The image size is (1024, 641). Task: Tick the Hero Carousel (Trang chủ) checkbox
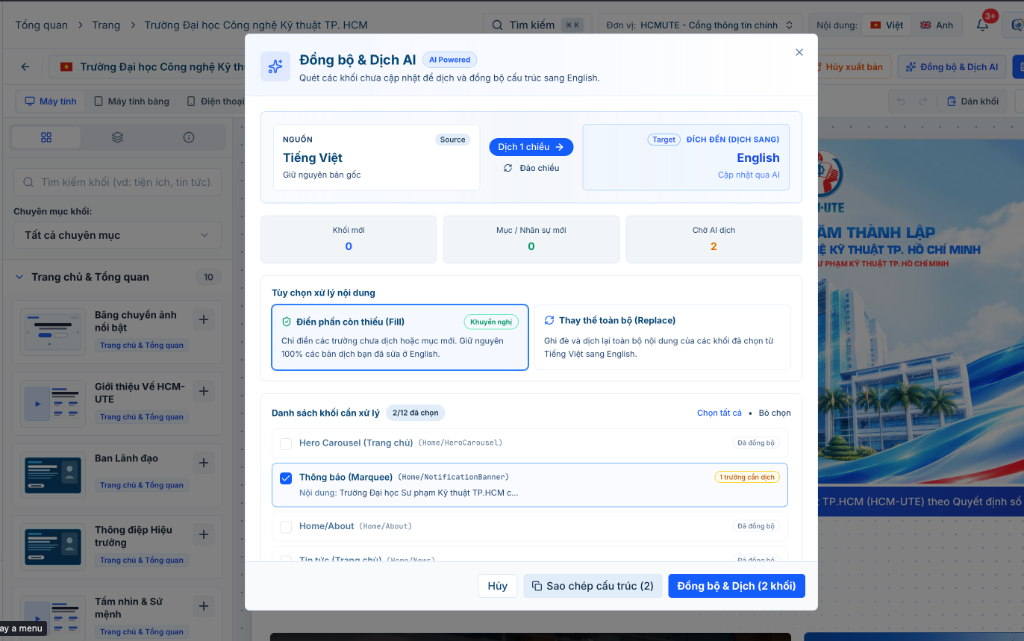[286, 444]
